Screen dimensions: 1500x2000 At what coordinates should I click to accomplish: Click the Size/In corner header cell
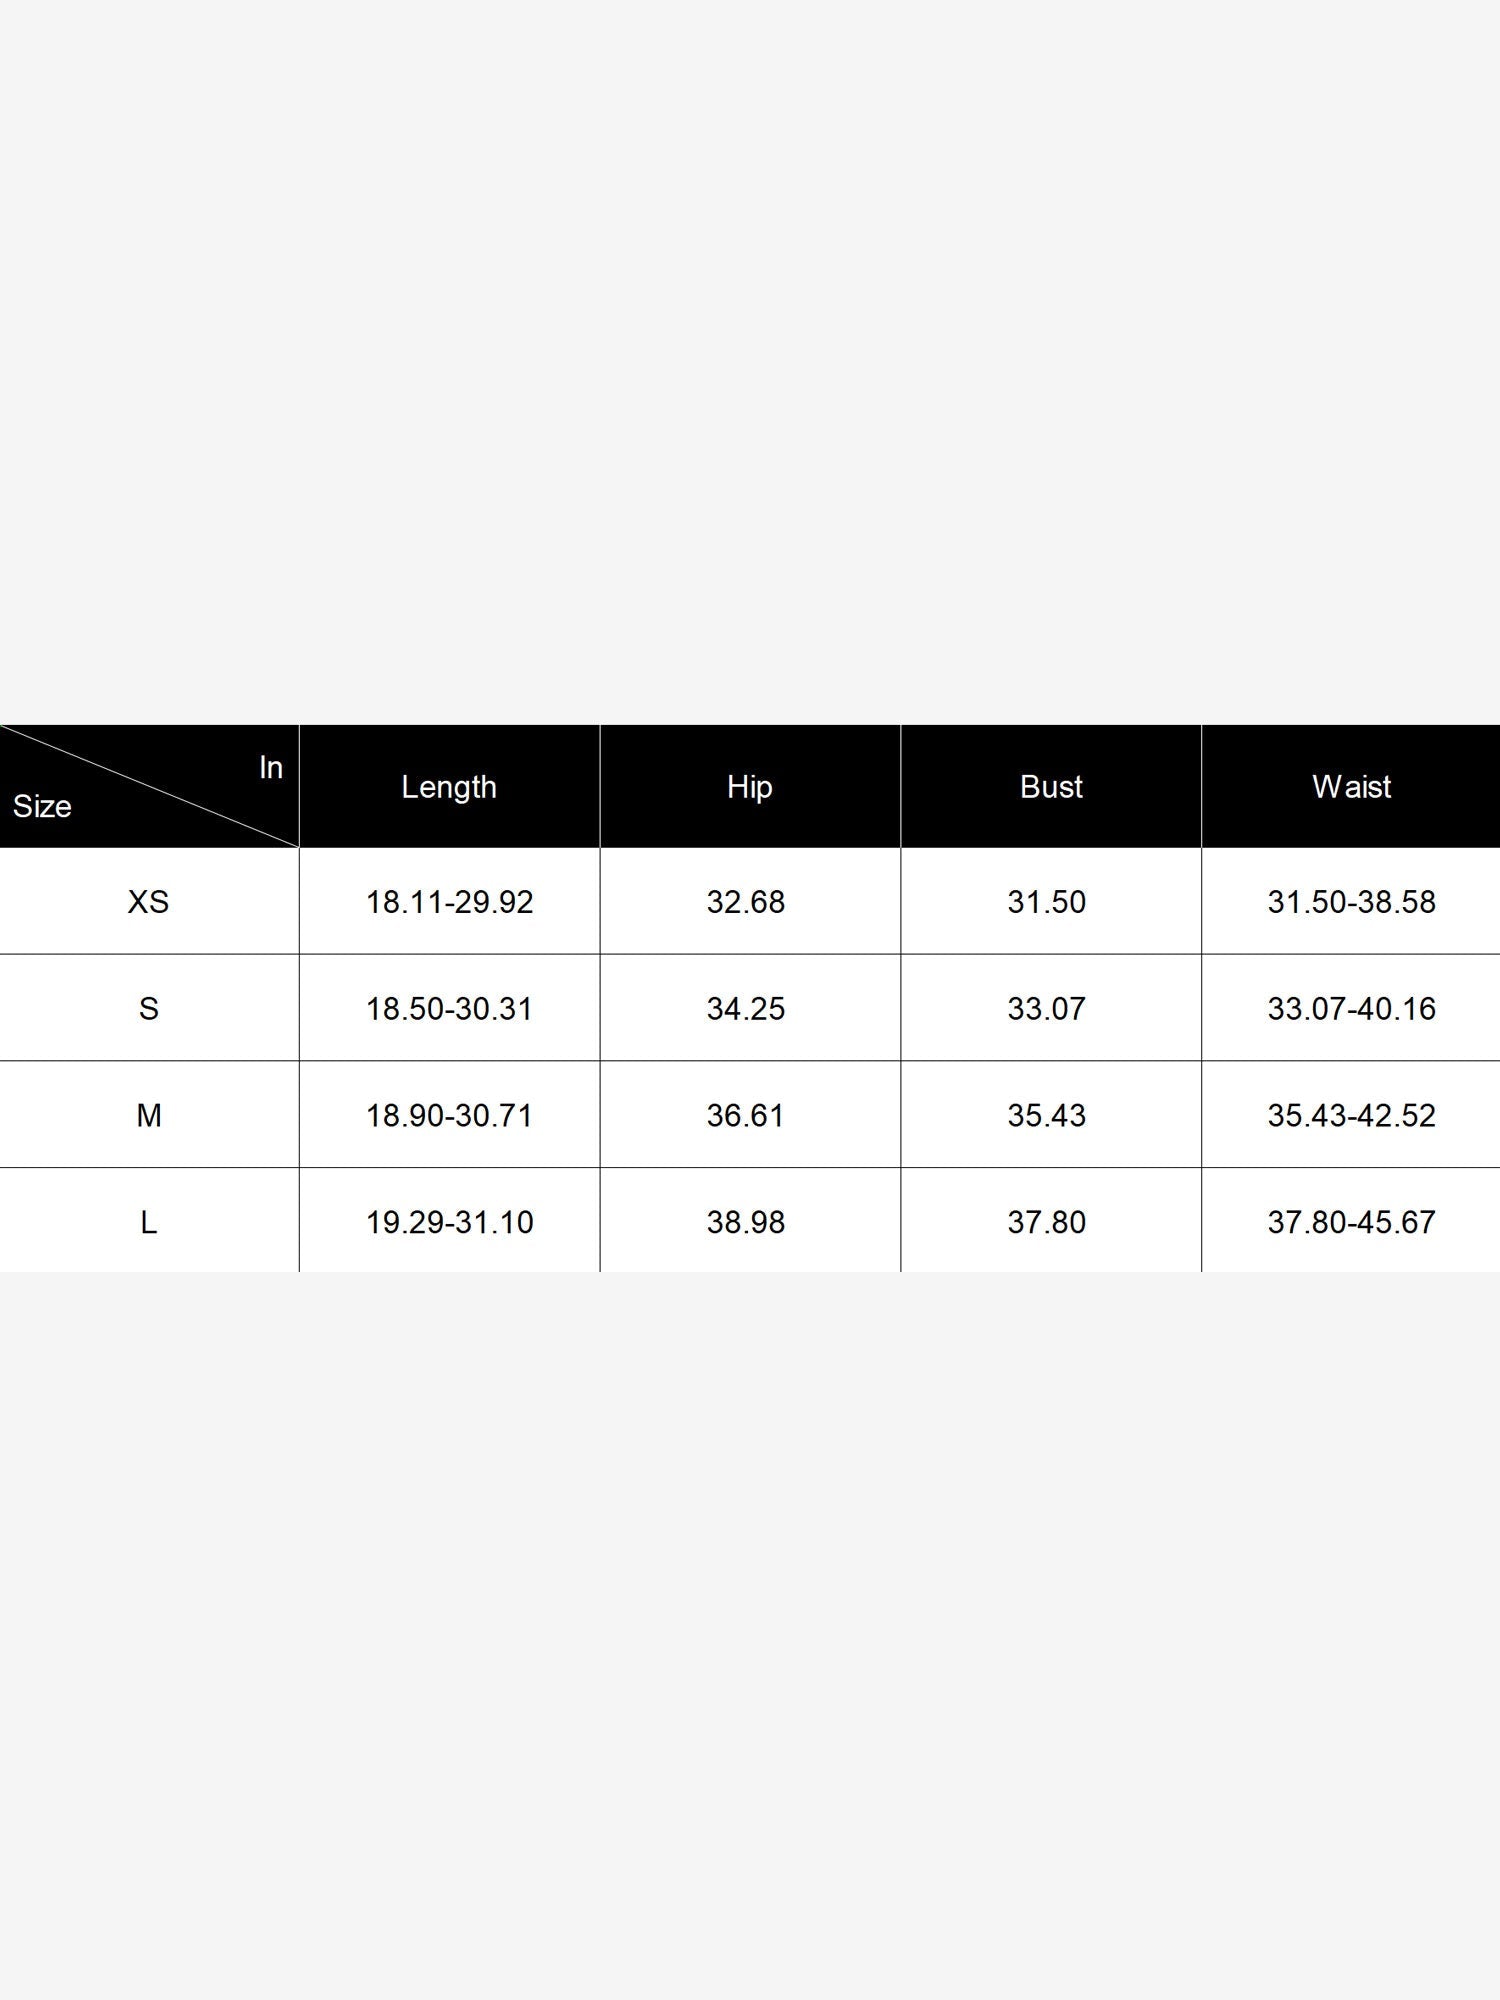pyautogui.click(x=148, y=787)
